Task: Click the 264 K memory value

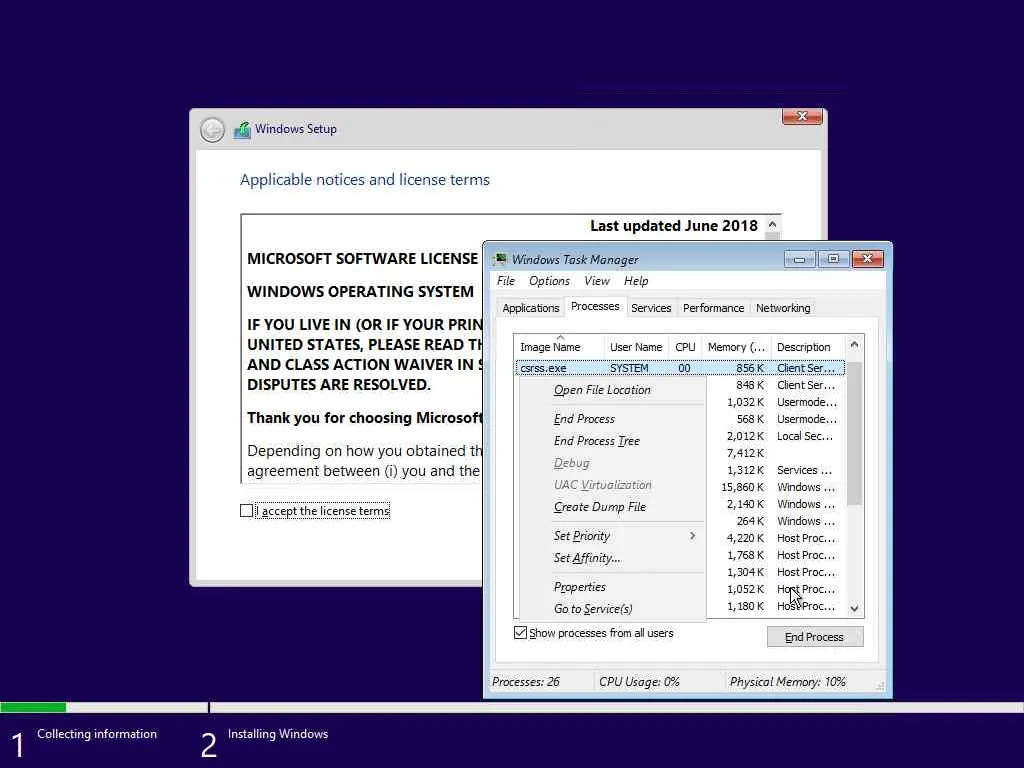Action: [750, 521]
